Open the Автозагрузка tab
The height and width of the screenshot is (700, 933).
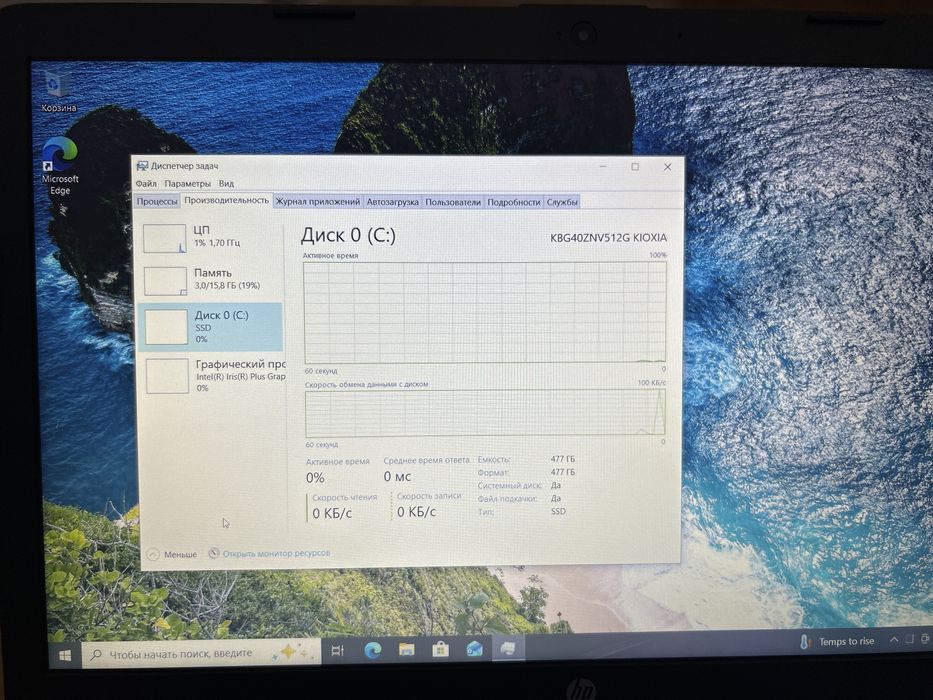[x=392, y=202]
